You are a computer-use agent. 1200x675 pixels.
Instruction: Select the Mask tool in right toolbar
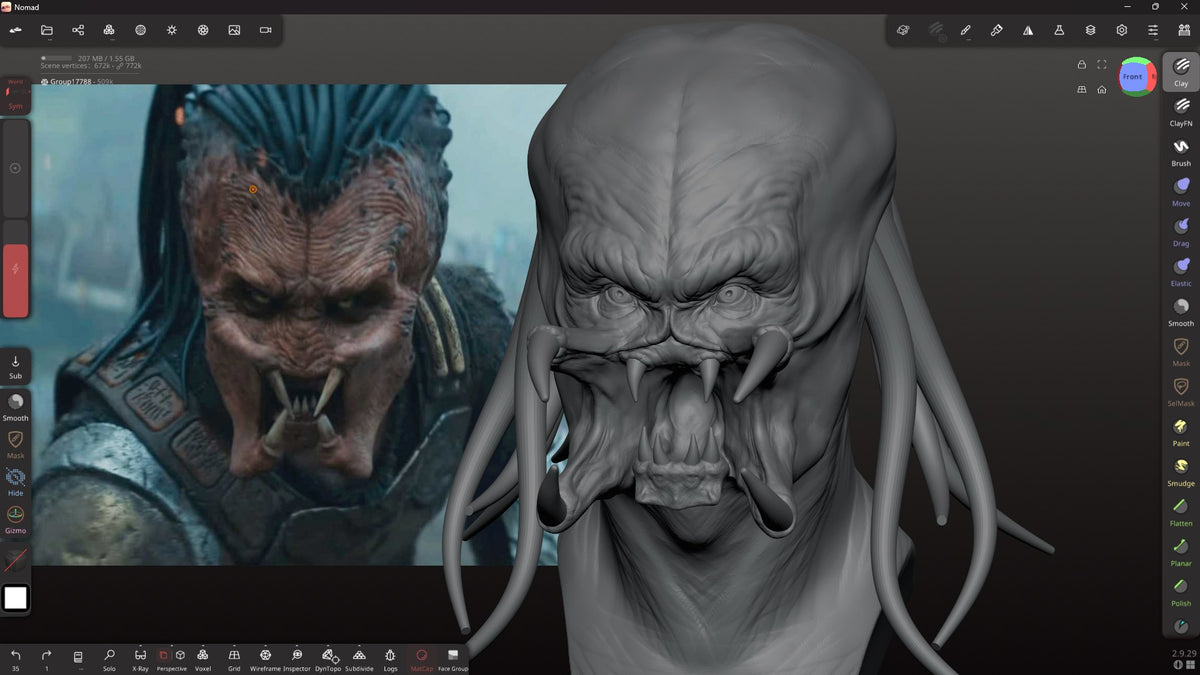click(1181, 351)
